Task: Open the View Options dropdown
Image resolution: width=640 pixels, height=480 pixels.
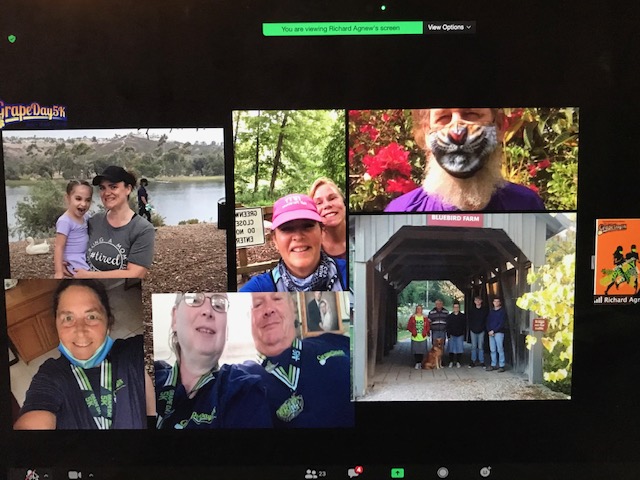Action: (x=449, y=28)
